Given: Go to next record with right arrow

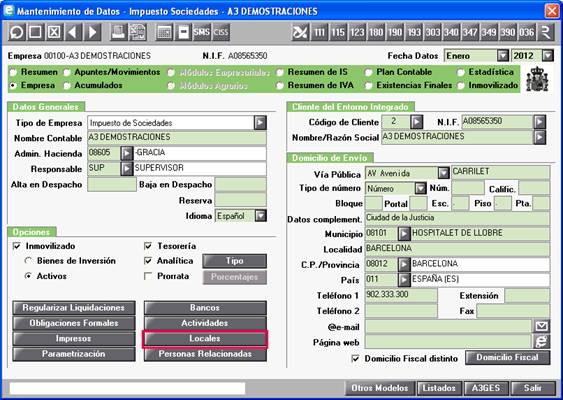Looking at the screenshot, I should [92, 33].
